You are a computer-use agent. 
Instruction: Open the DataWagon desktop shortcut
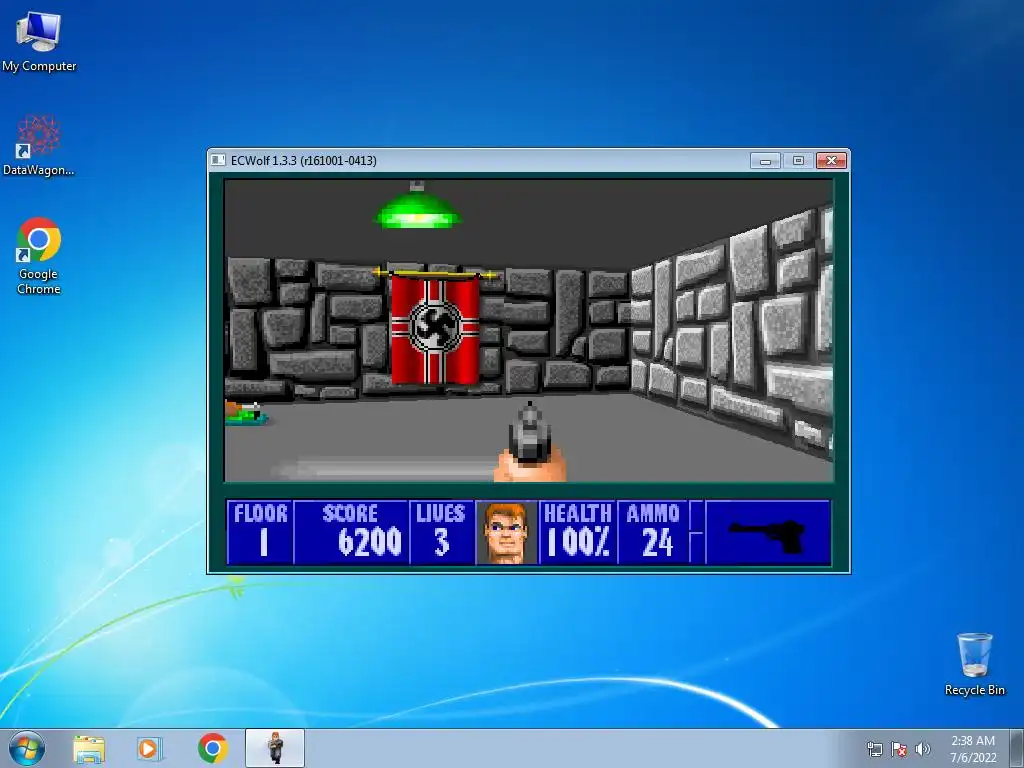[39, 145]
